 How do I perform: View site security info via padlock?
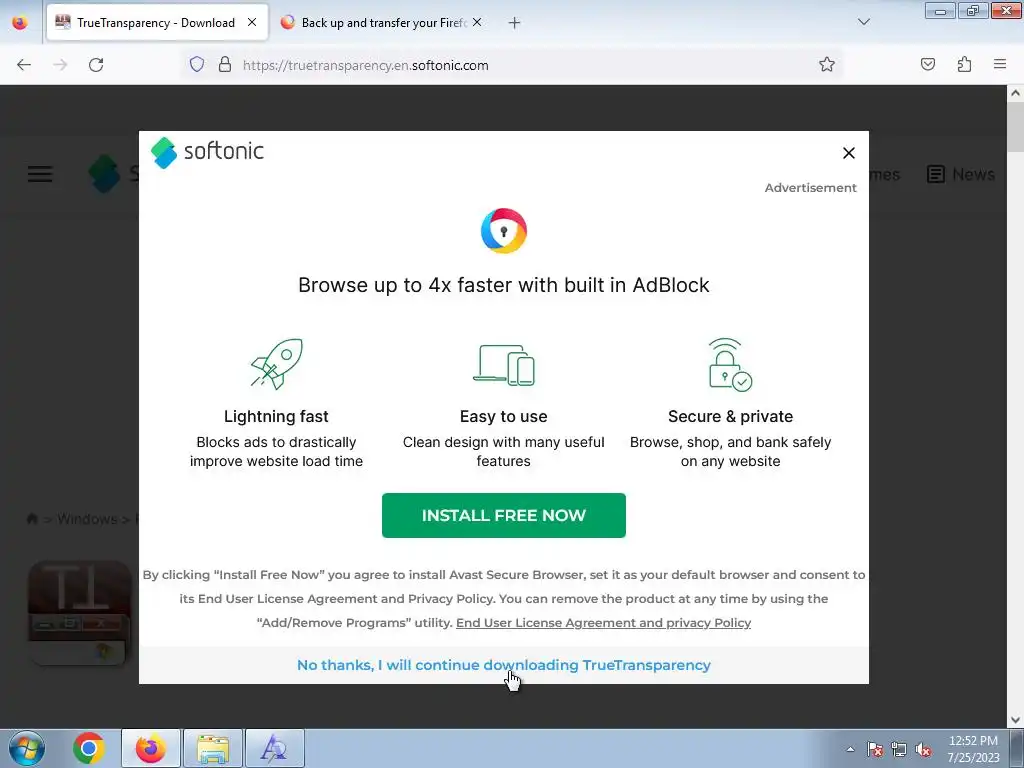point(225,65)
